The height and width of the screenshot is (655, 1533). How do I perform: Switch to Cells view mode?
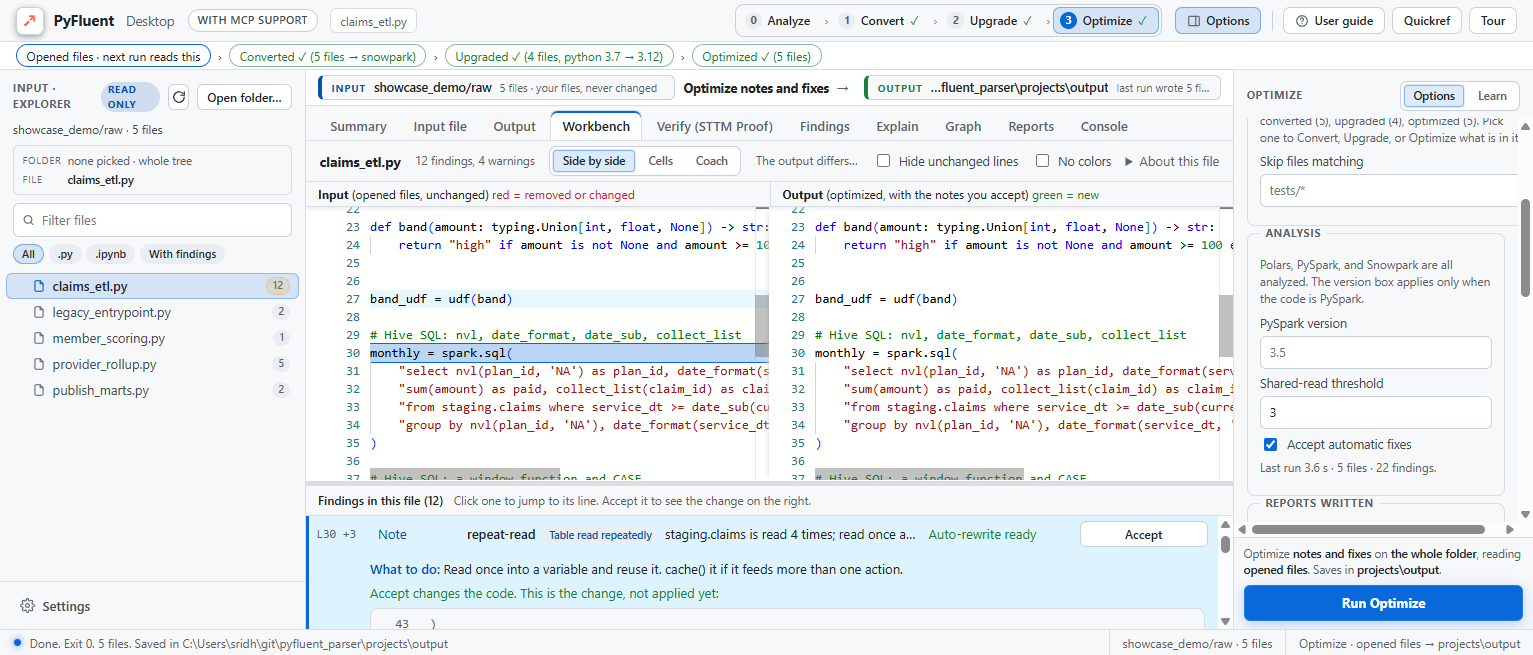660,161
